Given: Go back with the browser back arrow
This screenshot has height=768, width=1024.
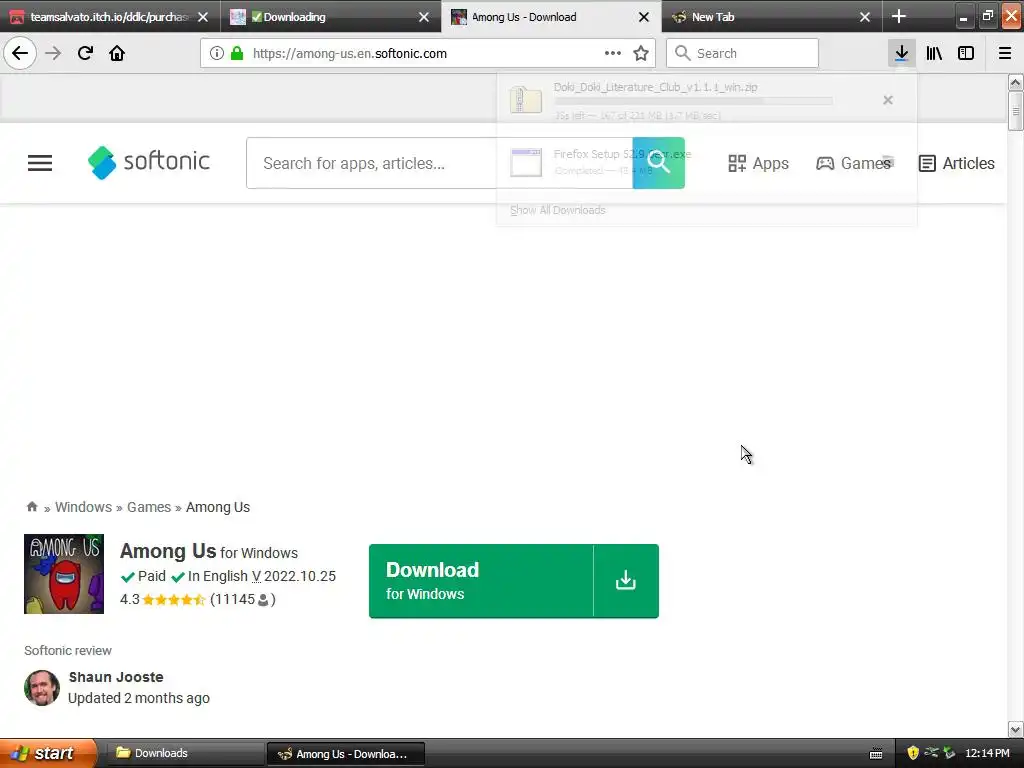Looking at the screenshot, I should [x=20, y=53].
